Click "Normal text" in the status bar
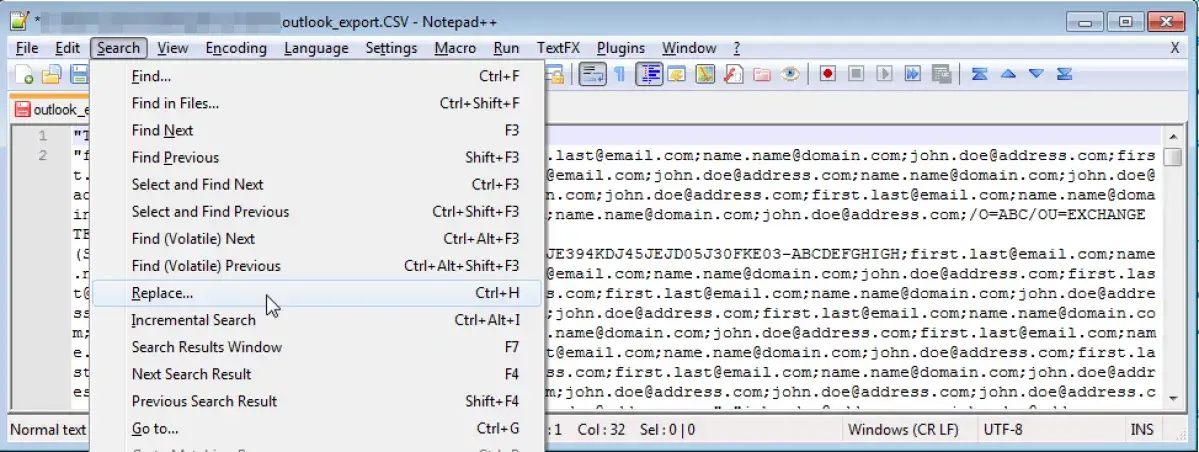 tap(48, 429)
